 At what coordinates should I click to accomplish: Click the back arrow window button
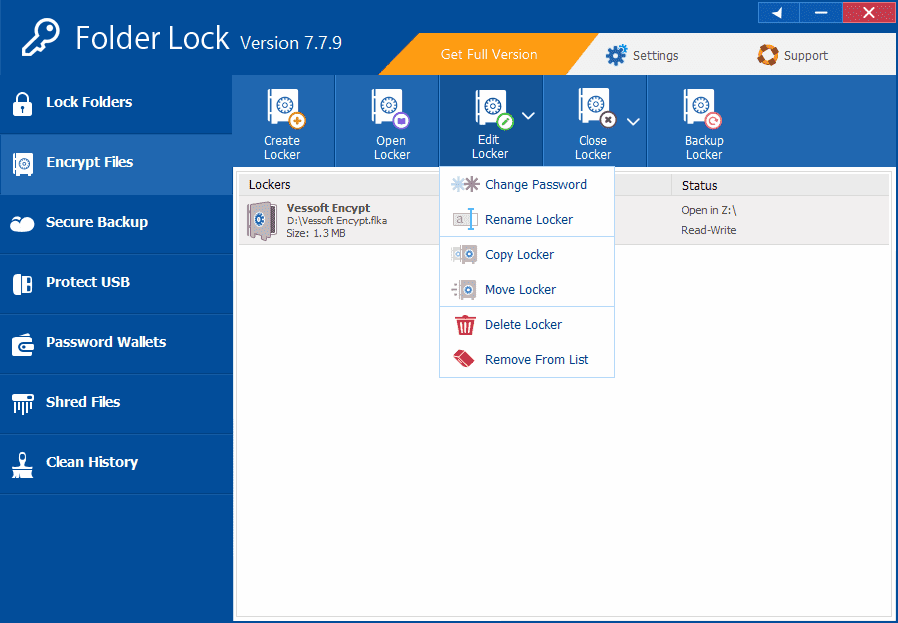pyautogui.click(x=778, y=13)
